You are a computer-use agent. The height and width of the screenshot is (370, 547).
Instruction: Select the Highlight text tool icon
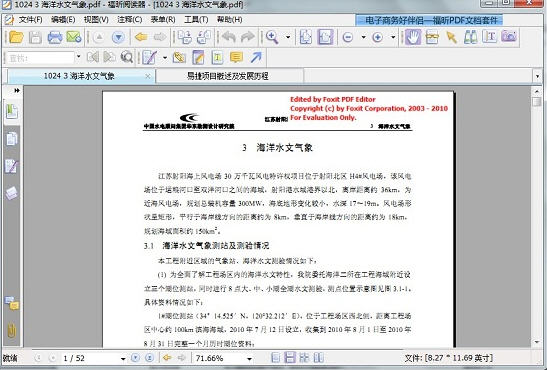pos(179,57)
